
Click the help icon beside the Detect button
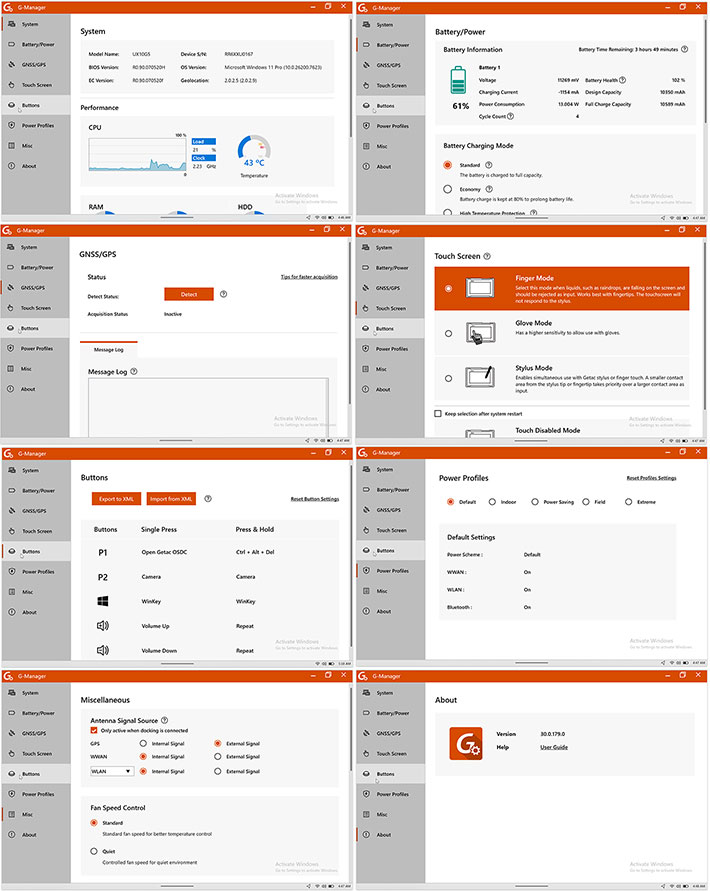[x=223, y=294]
